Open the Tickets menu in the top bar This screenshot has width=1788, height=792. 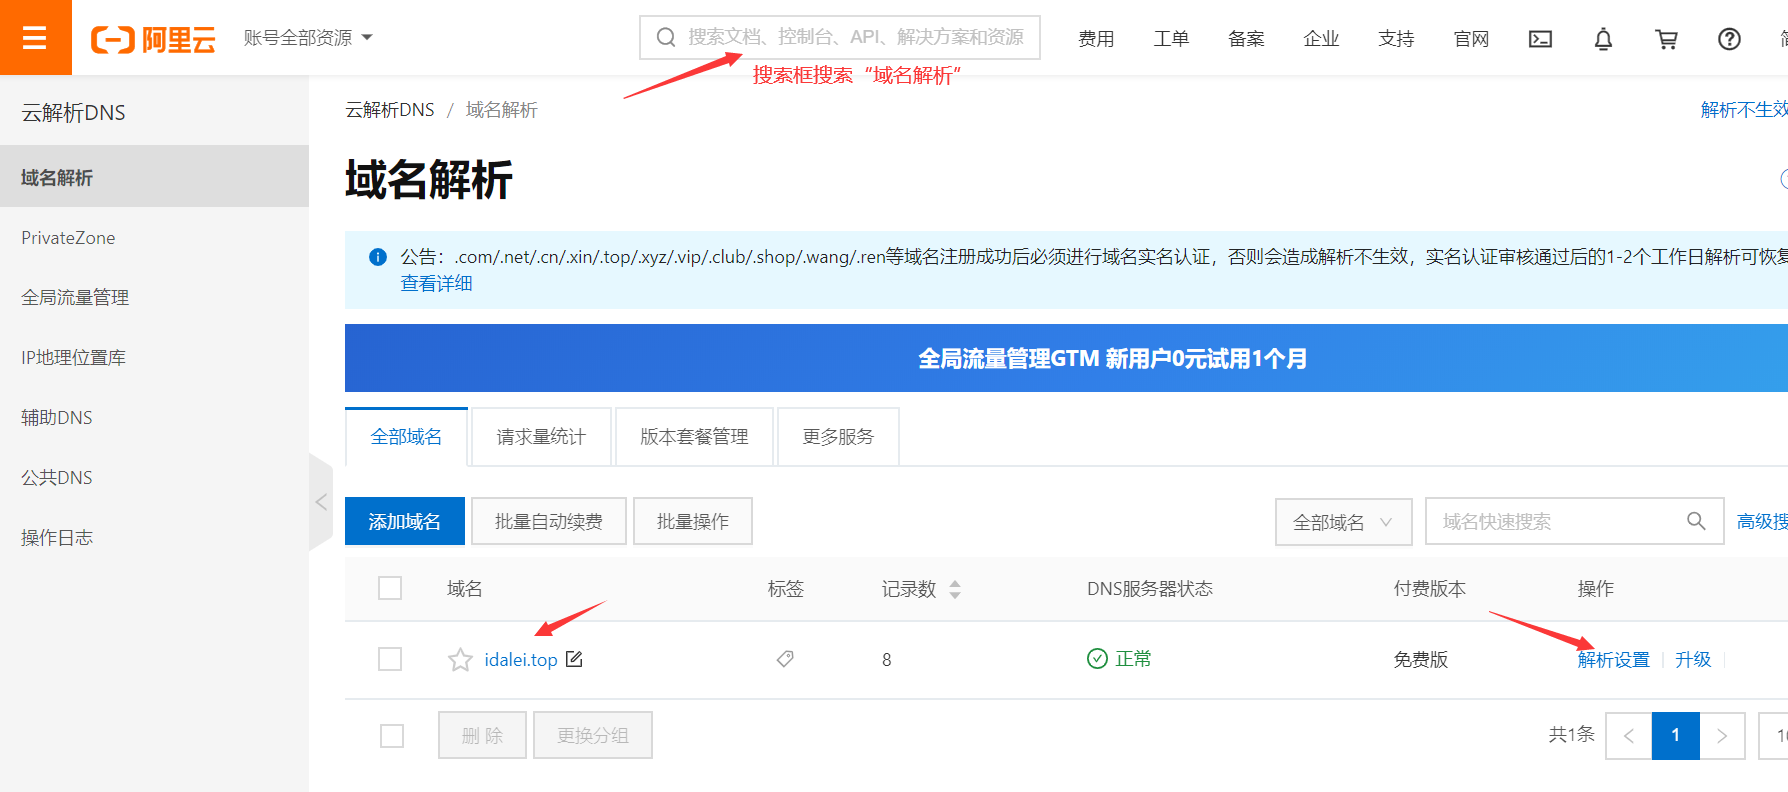[x=1171, y=39]
